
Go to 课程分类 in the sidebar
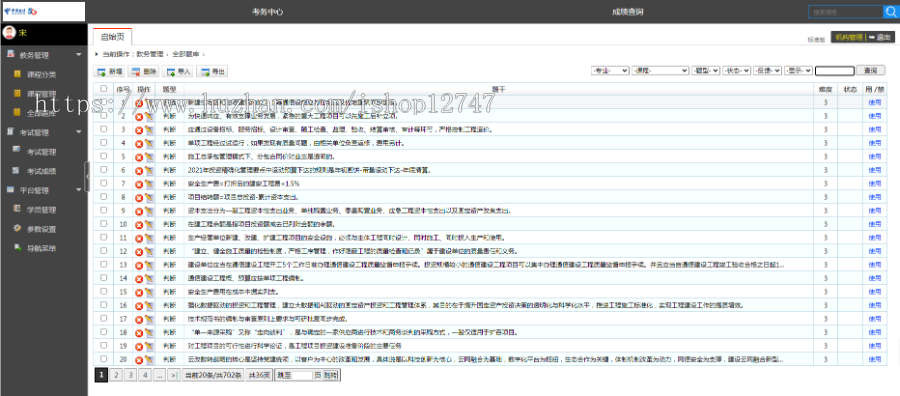41,75
